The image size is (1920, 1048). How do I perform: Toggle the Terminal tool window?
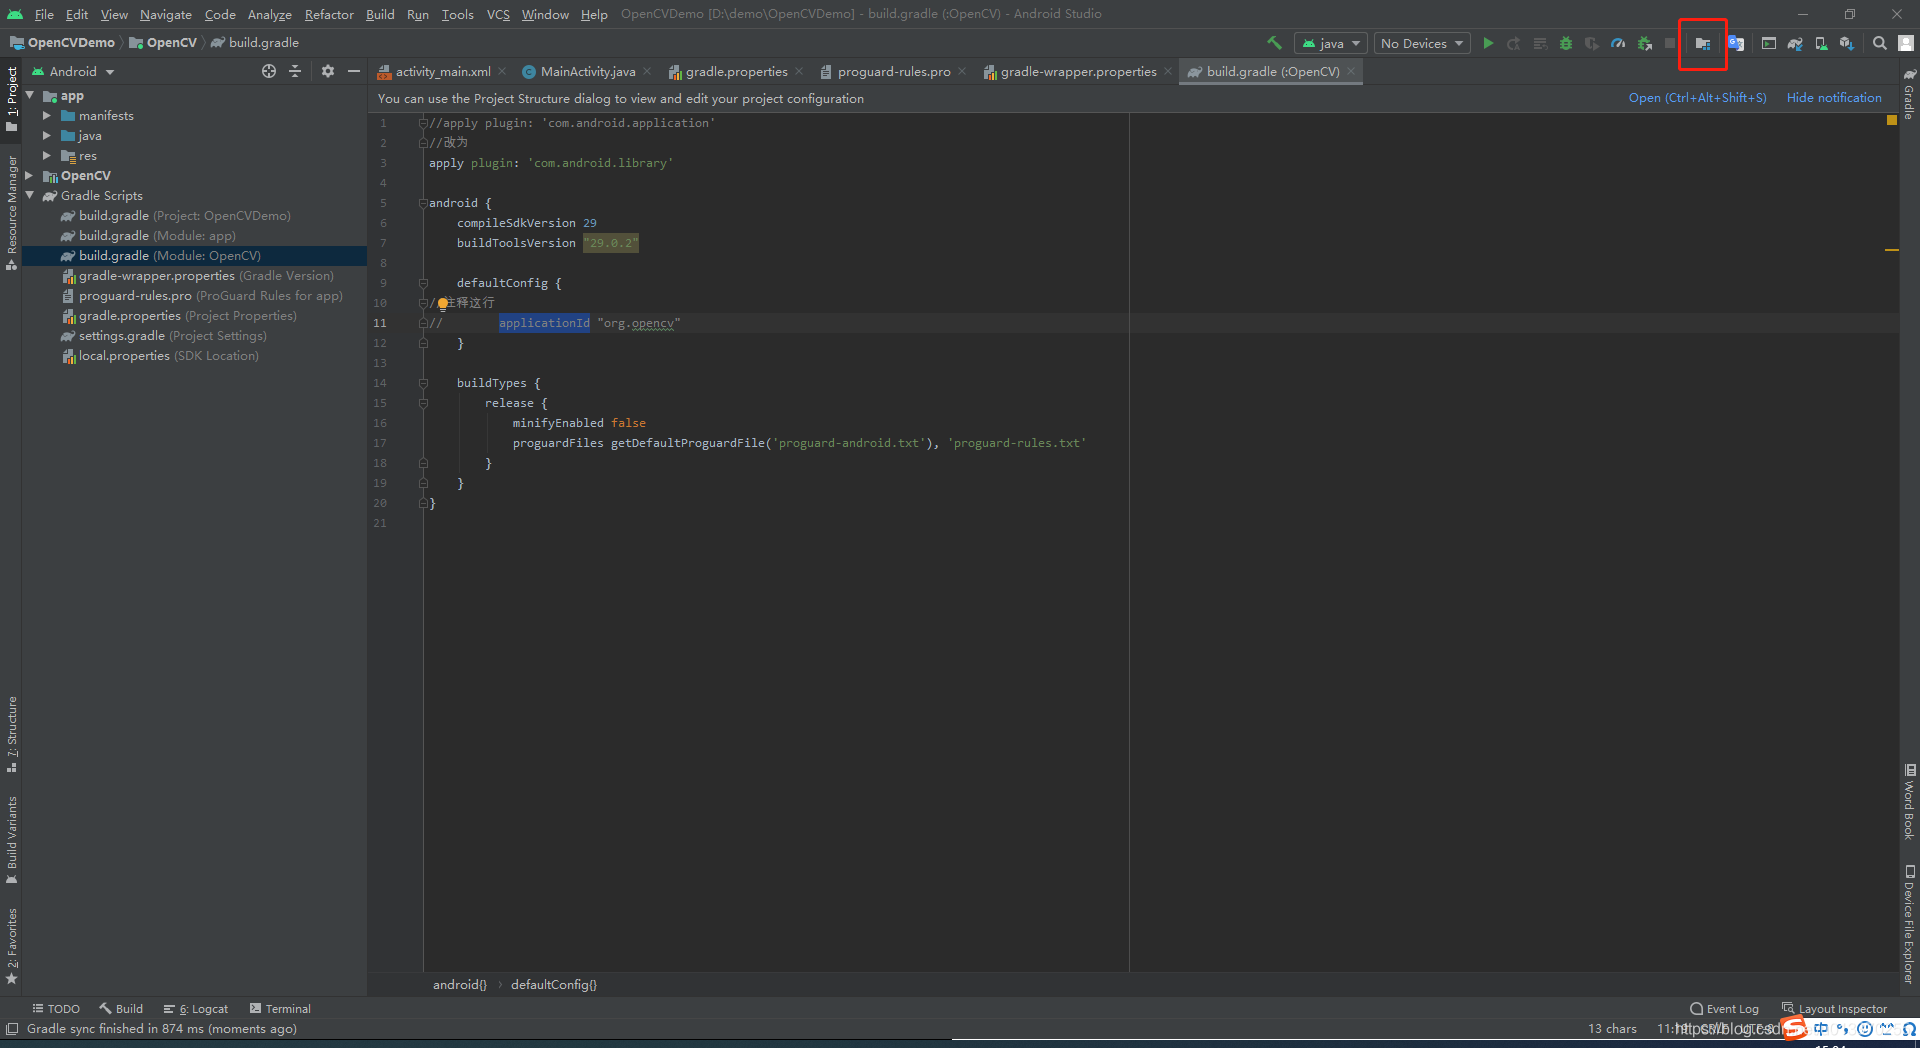280,1009
